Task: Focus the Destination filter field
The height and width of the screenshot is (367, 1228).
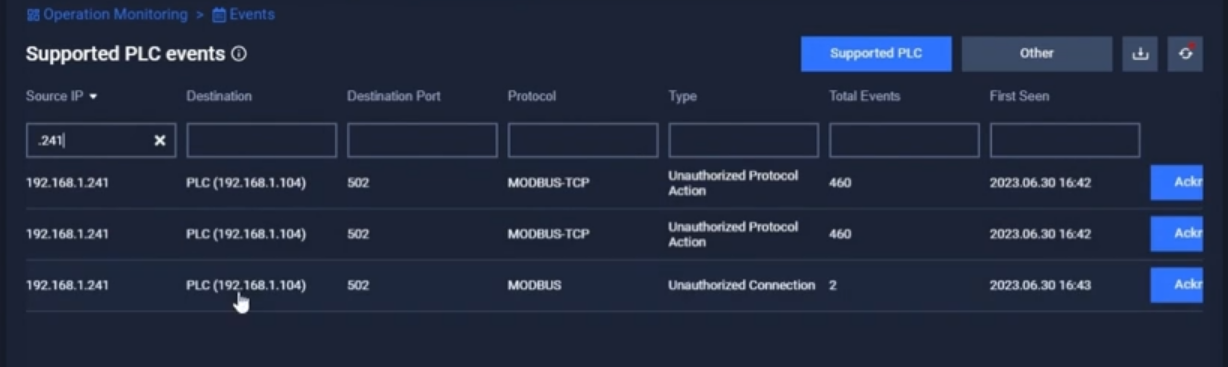Action: pyautogui.click(x=262, y=141)
